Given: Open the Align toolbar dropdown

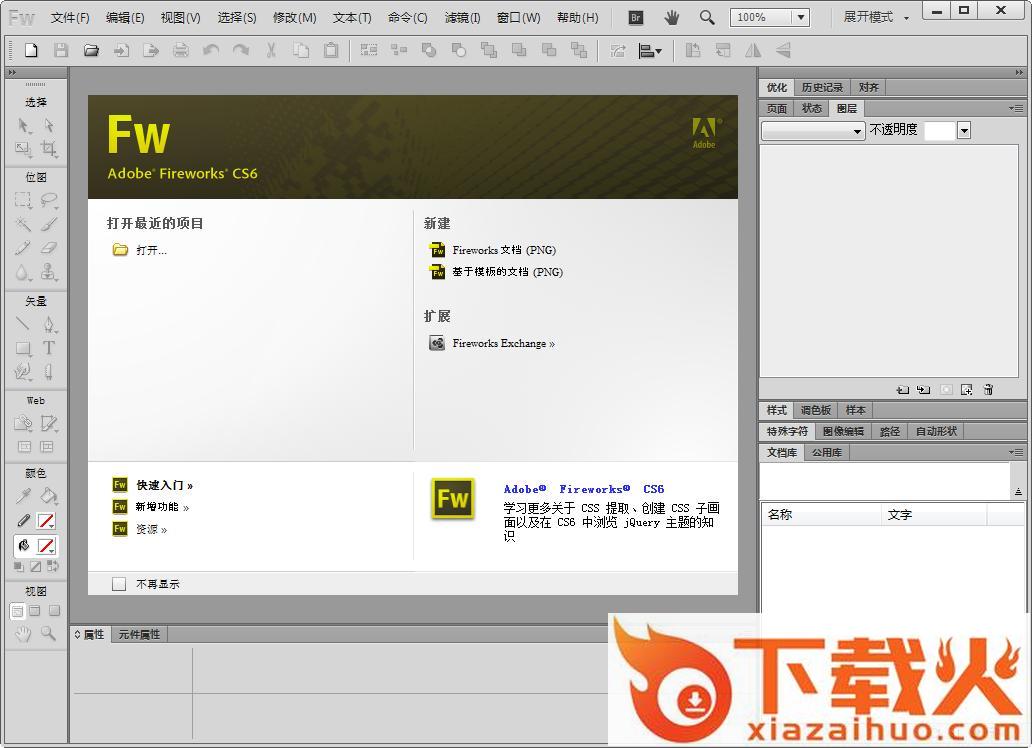Looking at the screenshot, I should coord(650,51).
